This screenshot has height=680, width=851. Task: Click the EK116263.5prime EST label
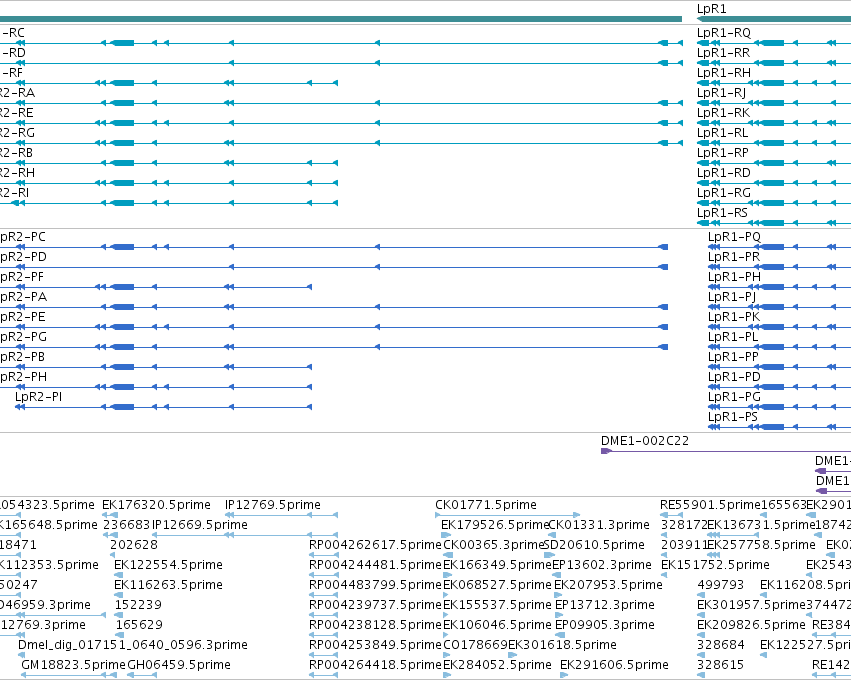(x=168, y=586)
